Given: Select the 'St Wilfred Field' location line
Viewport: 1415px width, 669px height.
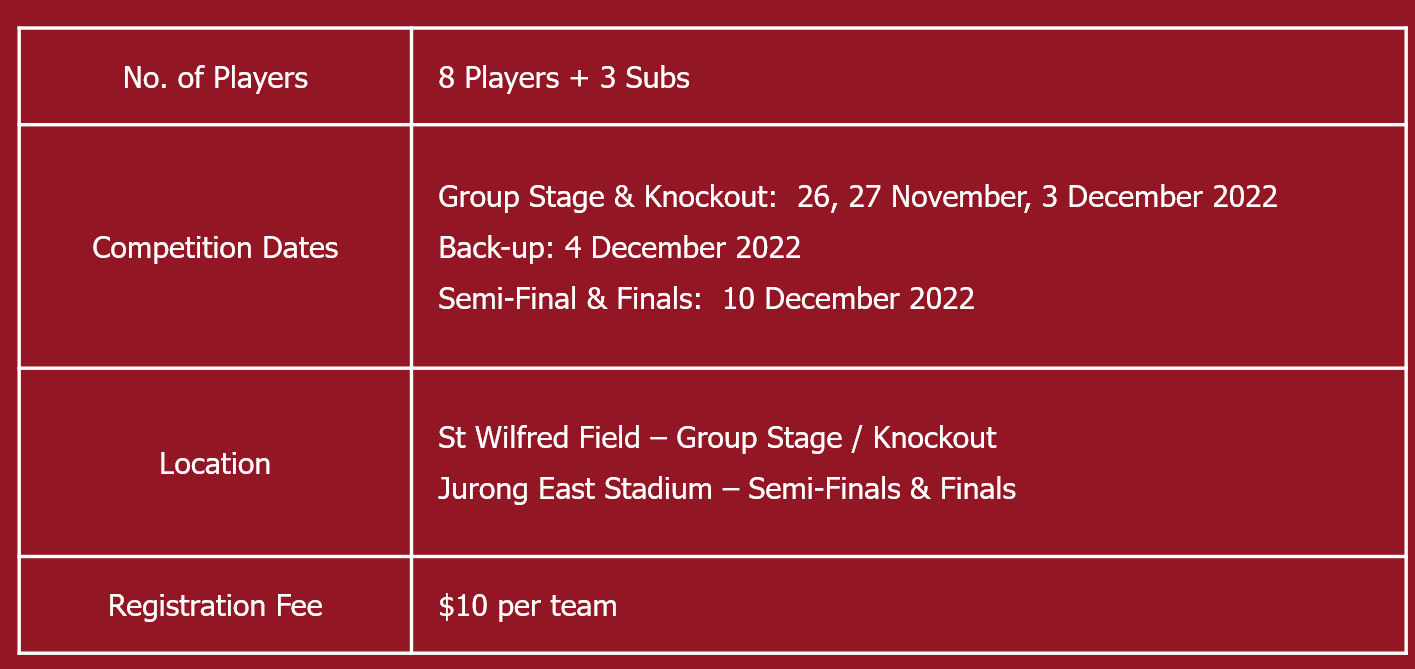Looking at the screenshot, I should click(717, 437).
